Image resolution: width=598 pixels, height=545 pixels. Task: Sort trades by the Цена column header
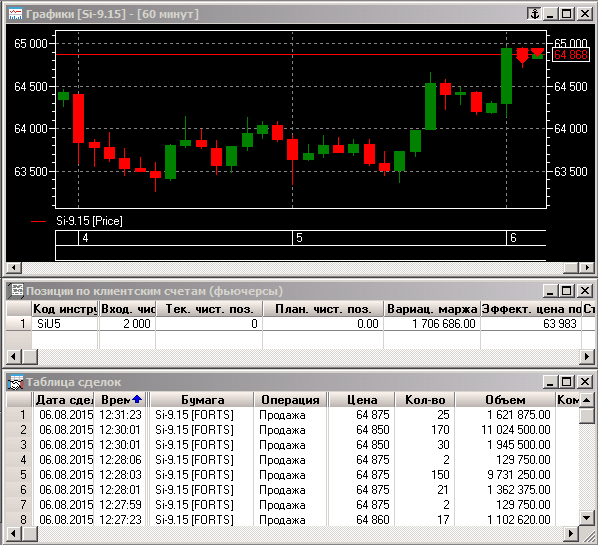tap(362, 400)
